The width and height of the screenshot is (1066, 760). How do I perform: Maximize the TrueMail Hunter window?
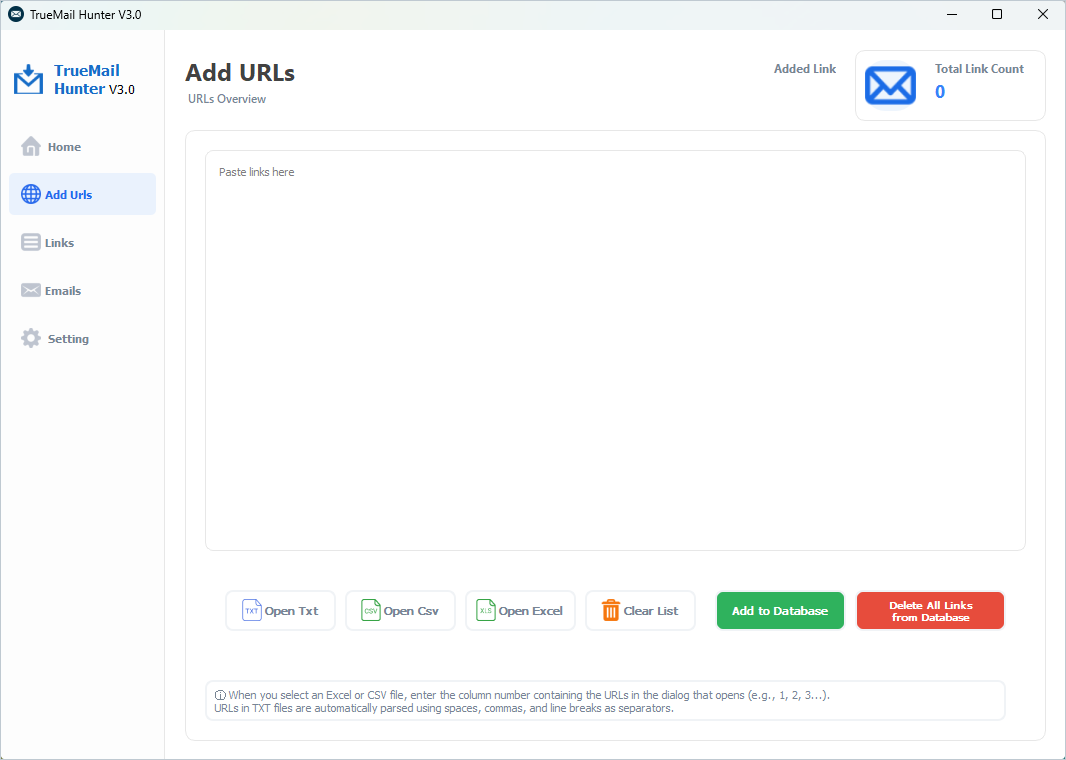997,14
